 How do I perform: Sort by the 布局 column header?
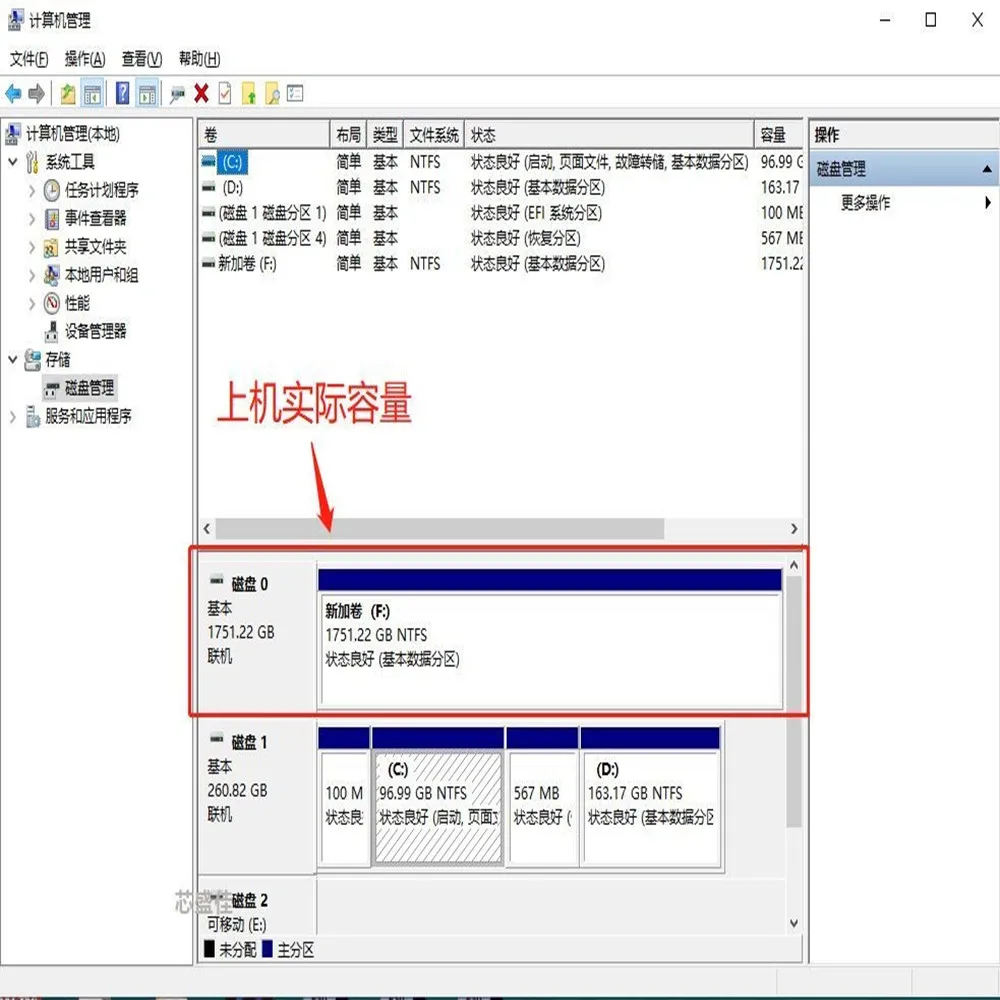348,135
